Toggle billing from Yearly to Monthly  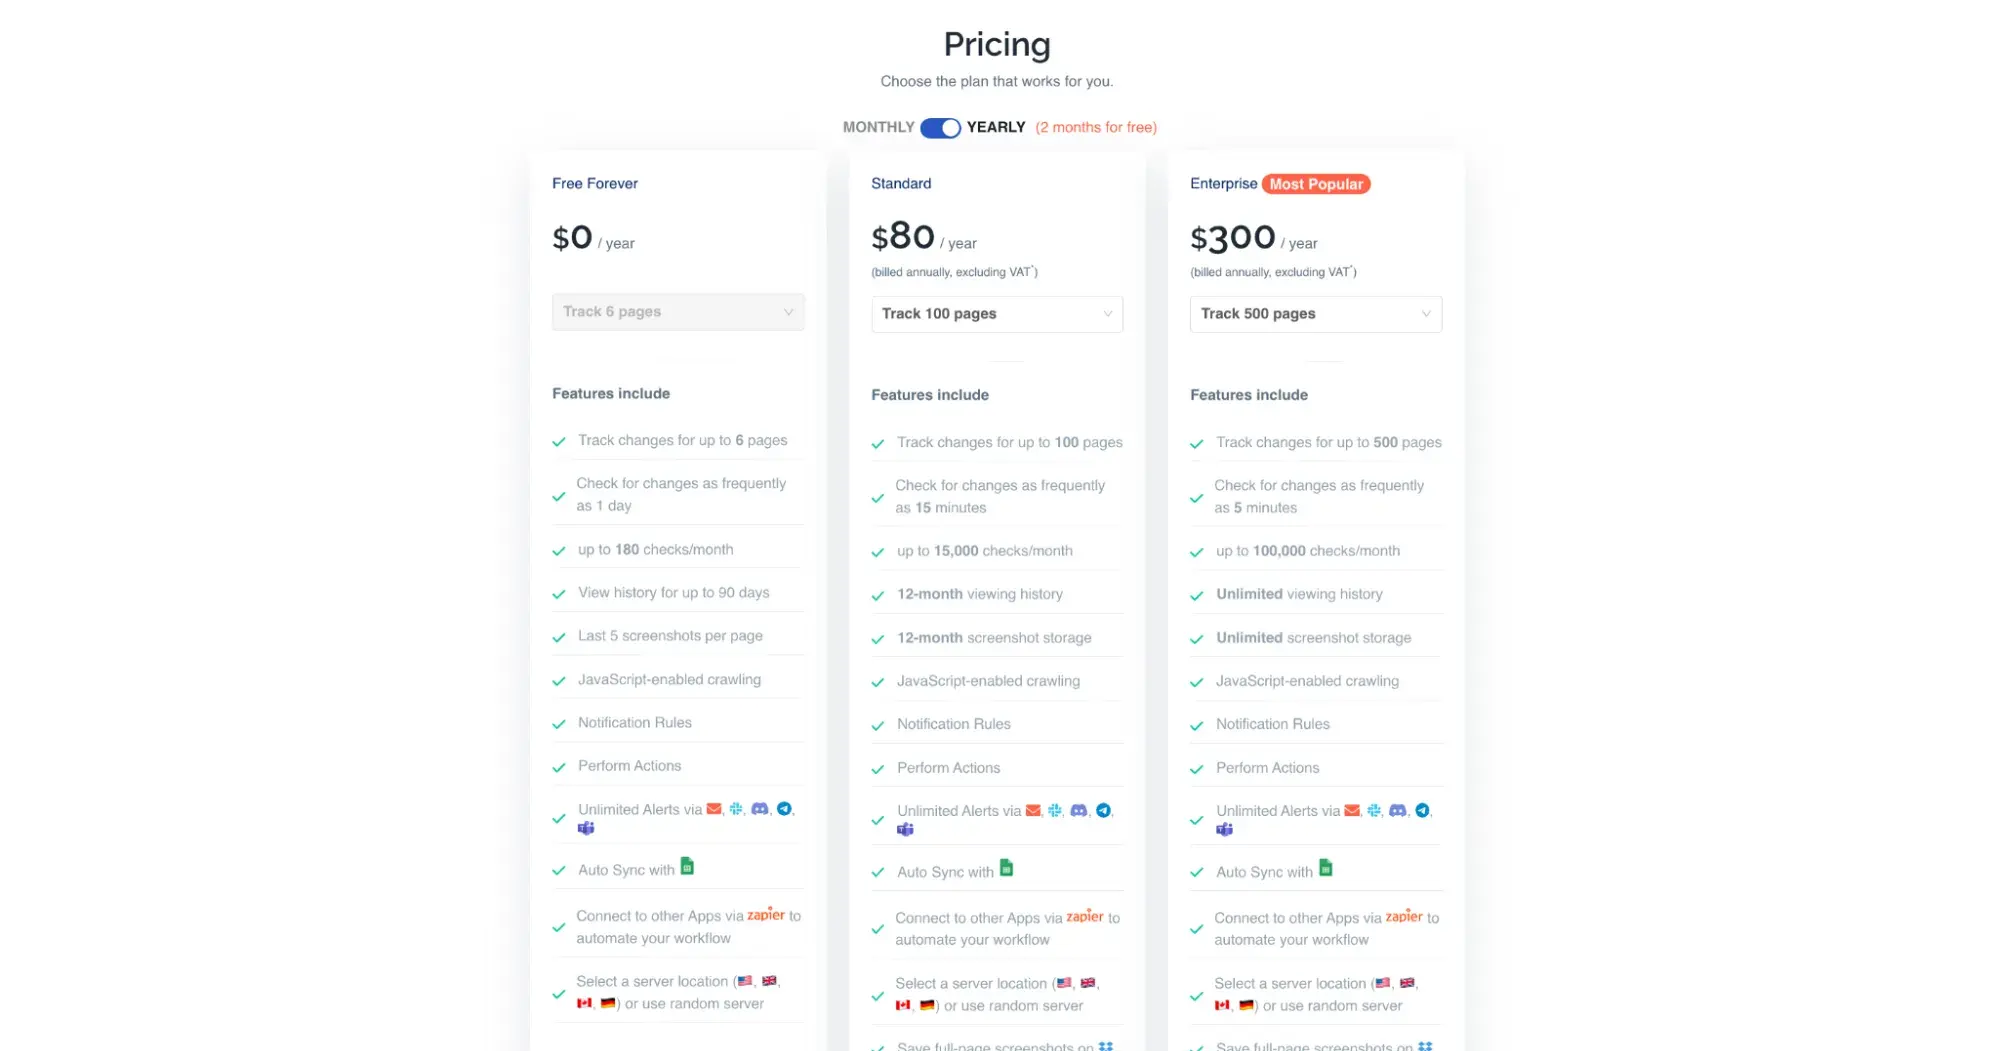(x=939, y=127)
